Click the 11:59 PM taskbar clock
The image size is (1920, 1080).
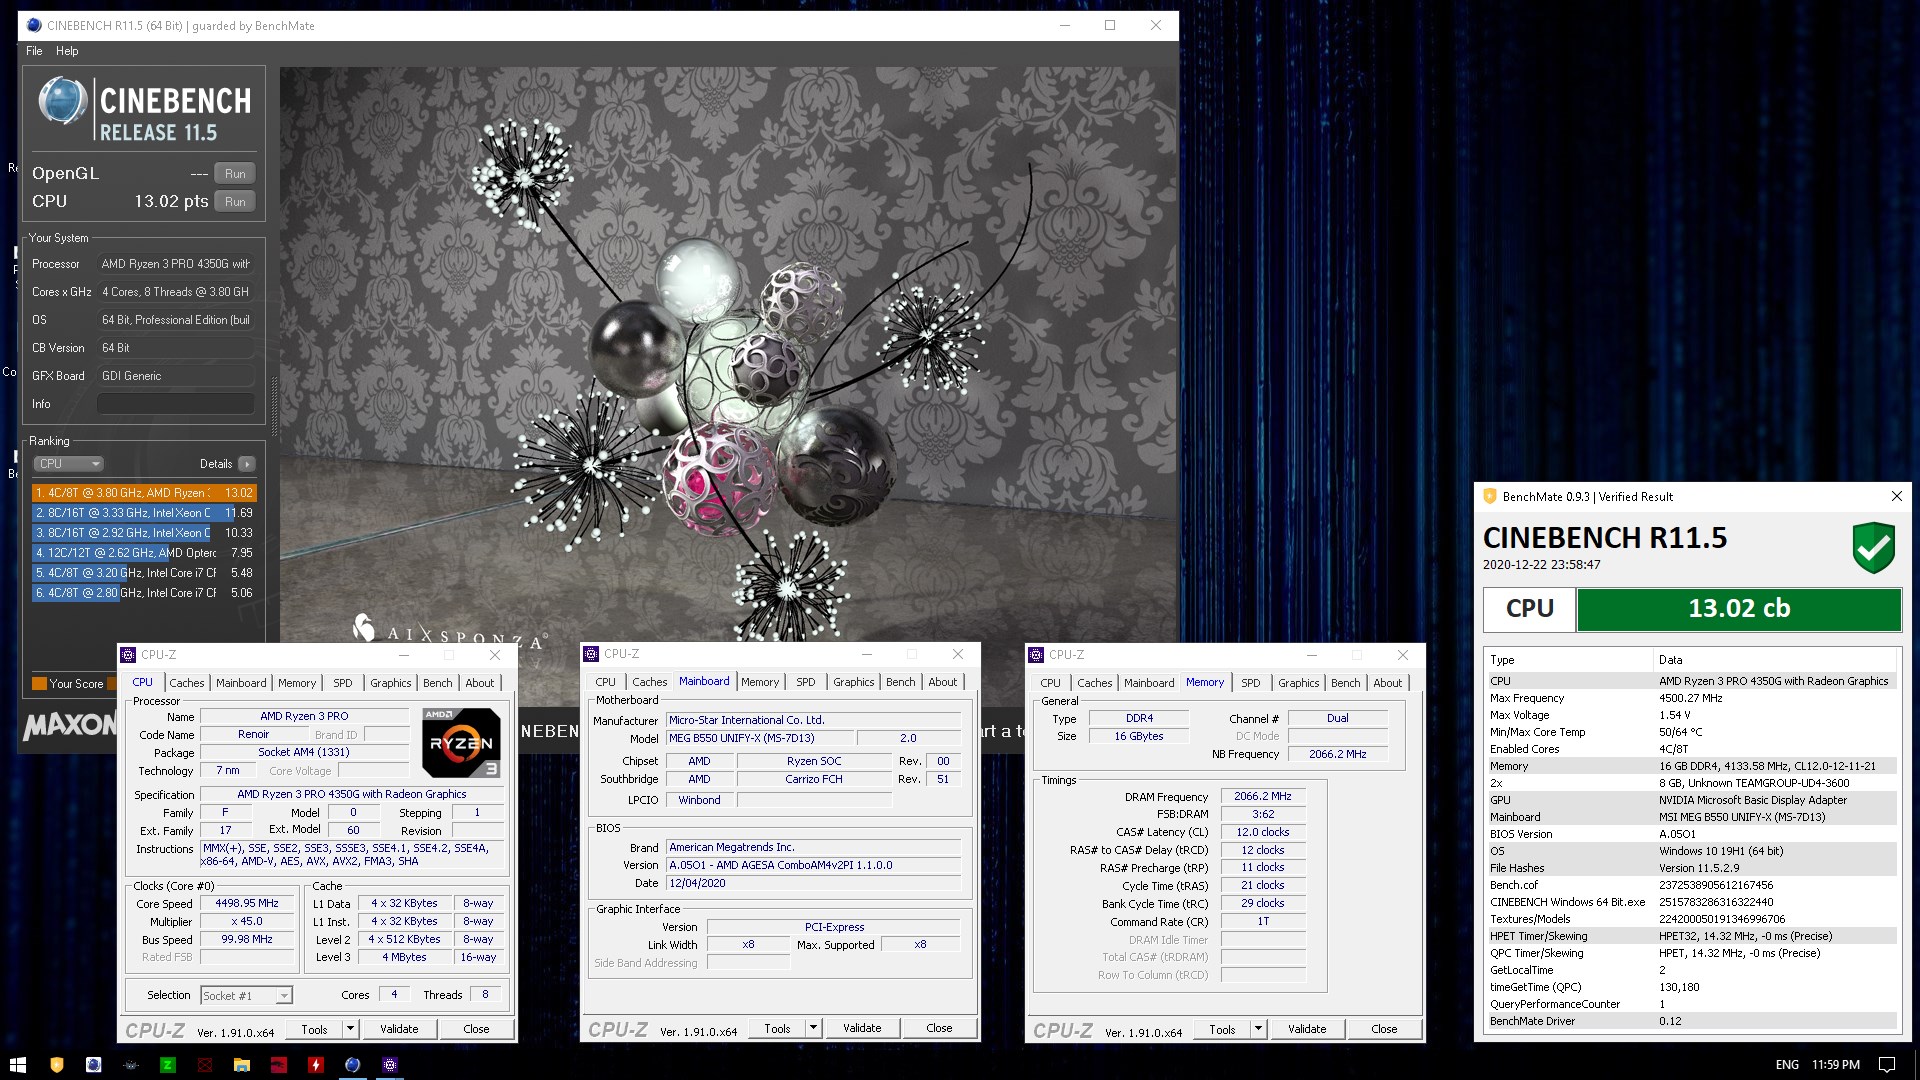[x=1836, y=1065]
